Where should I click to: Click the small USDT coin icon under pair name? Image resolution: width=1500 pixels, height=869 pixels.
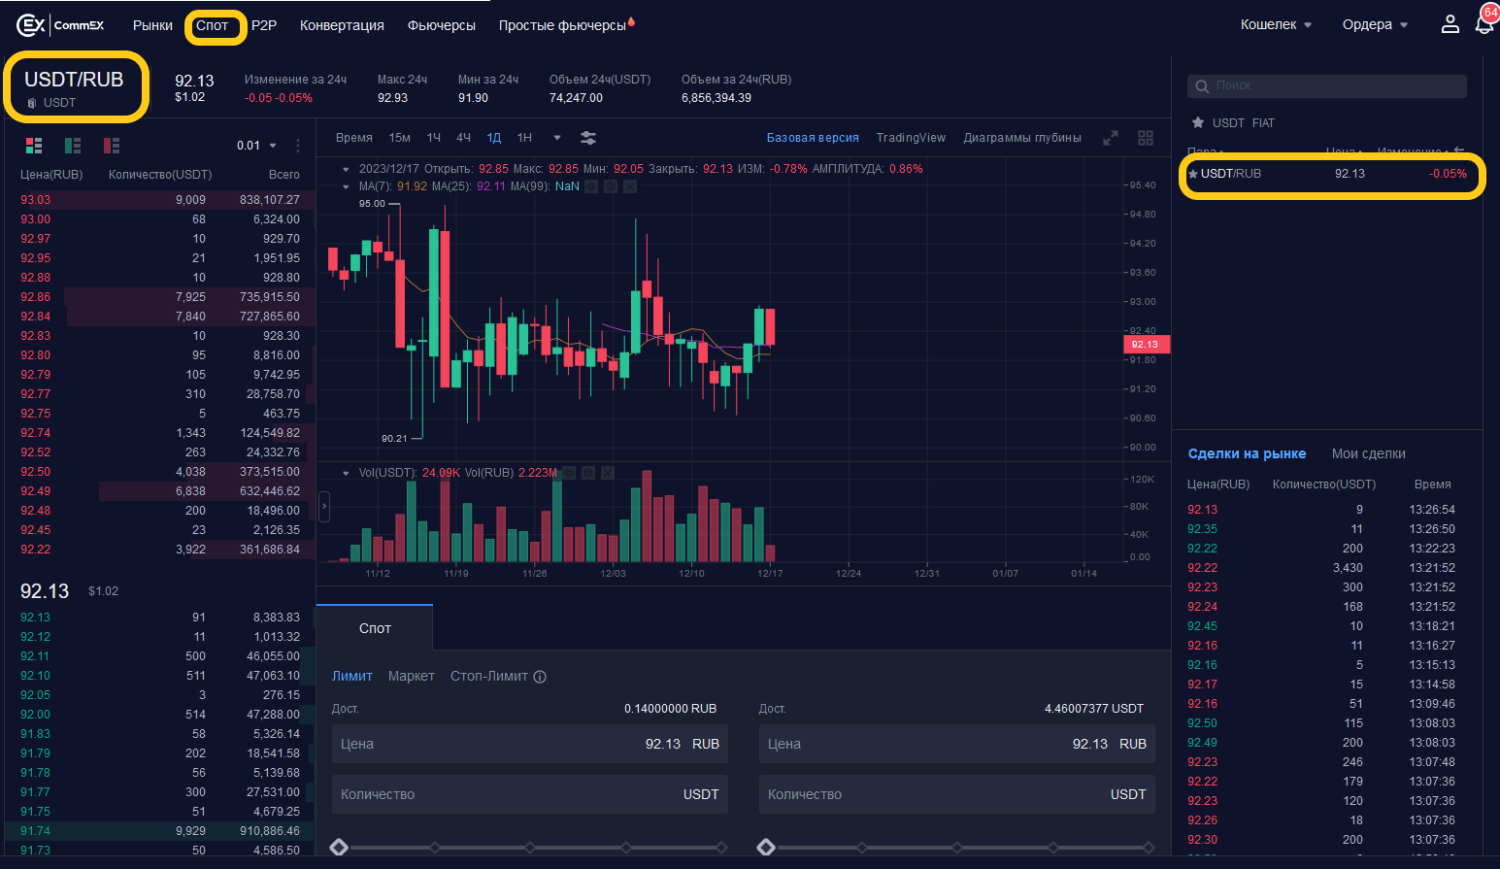(x=32, y=103)
